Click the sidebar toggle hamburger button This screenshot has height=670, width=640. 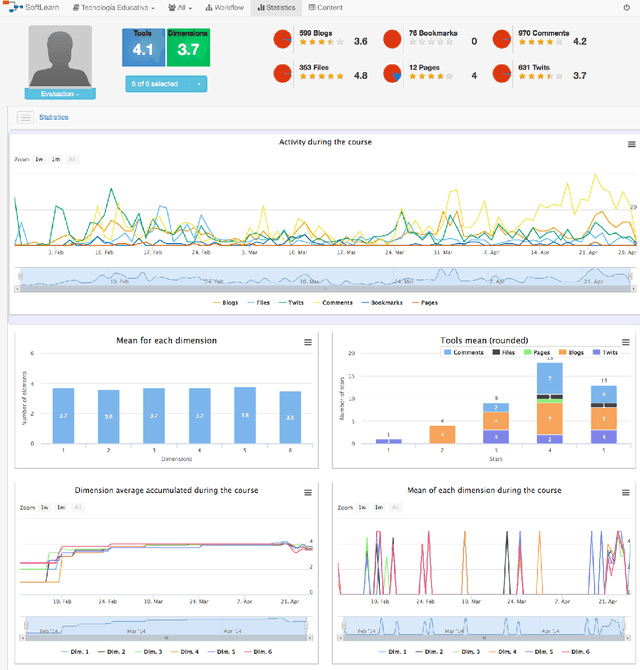click(x=25, y=118)
